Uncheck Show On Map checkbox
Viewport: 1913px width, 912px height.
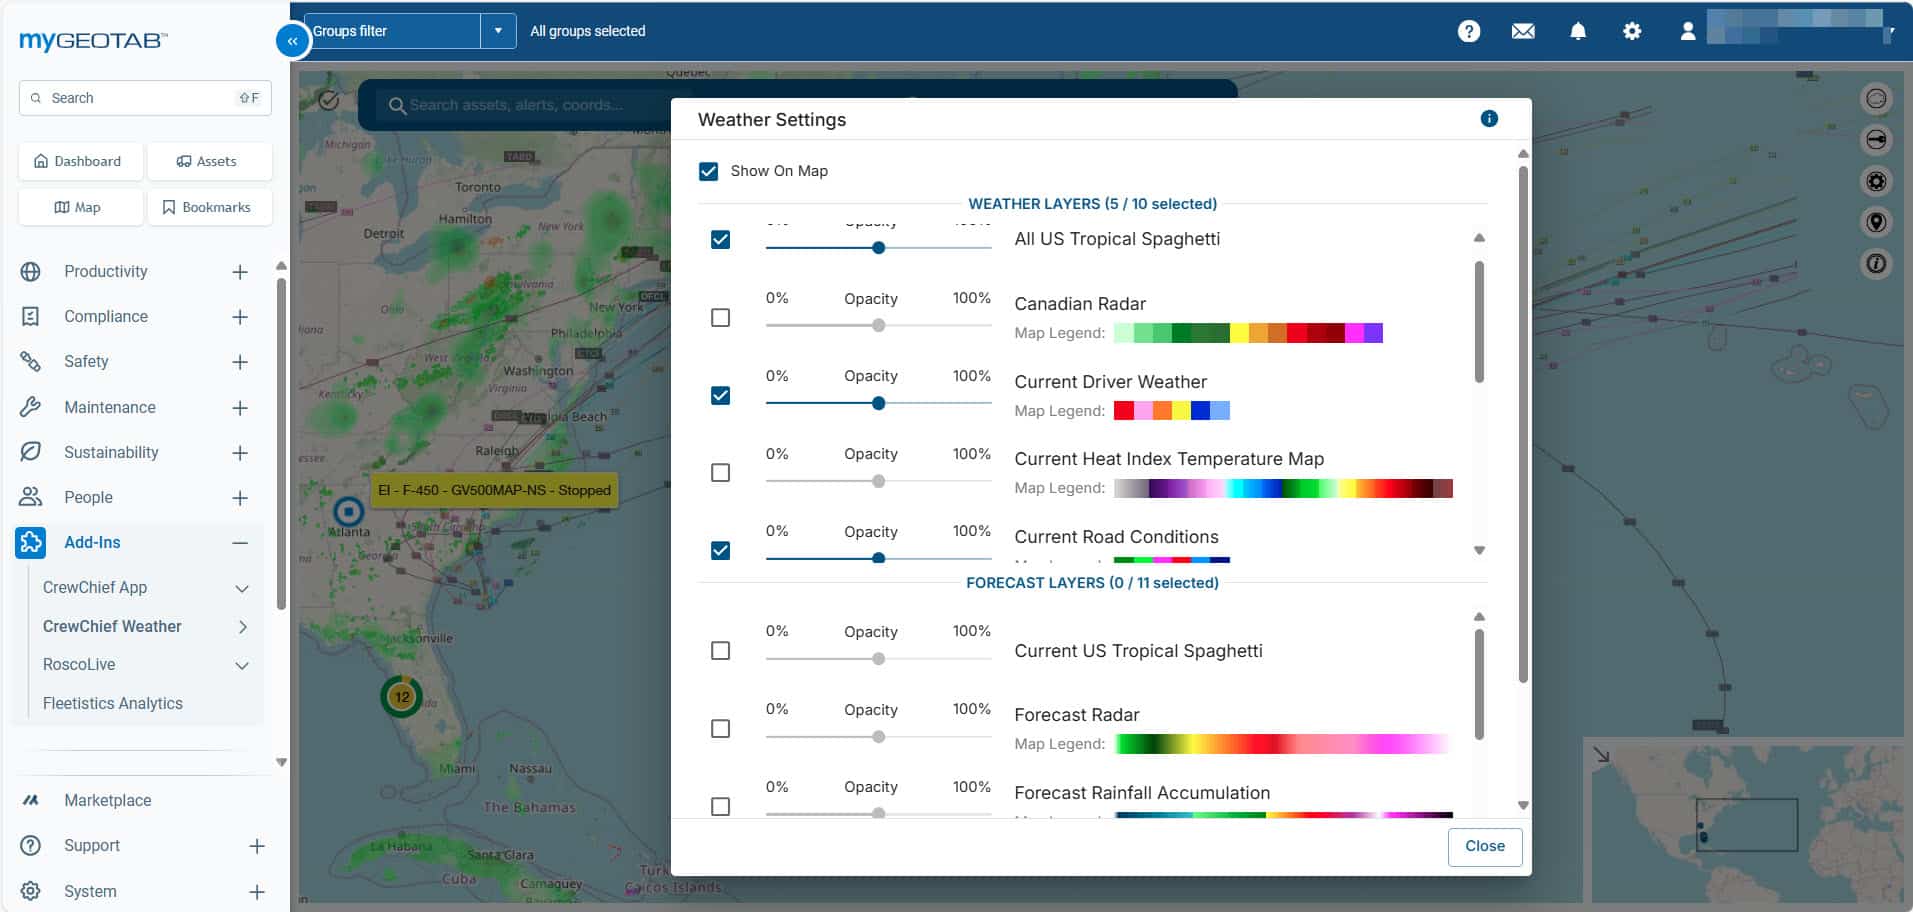tap(708, 171)
